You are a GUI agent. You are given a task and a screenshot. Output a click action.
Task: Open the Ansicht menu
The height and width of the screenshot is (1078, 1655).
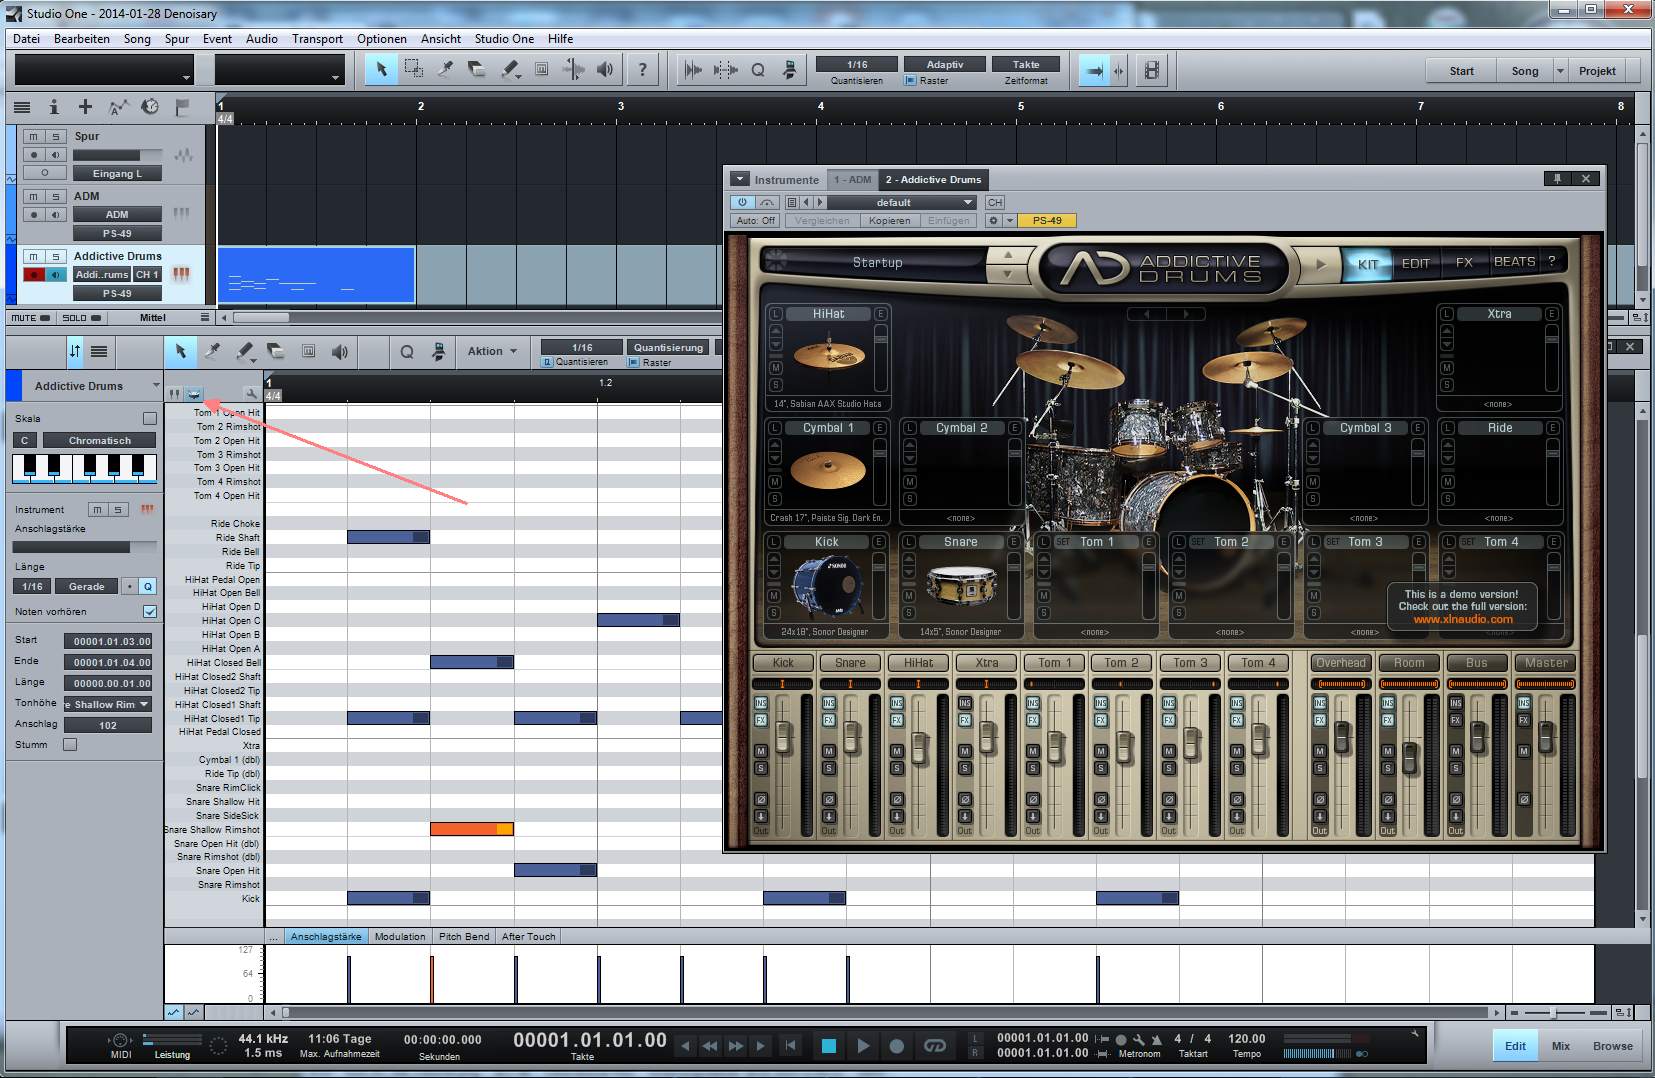click(441, 39)
